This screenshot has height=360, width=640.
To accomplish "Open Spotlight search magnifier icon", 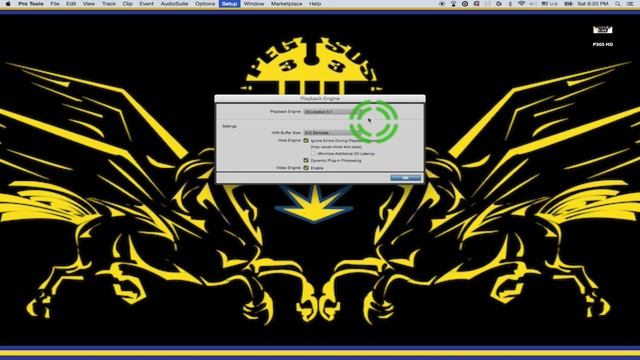I will point(618,4).
